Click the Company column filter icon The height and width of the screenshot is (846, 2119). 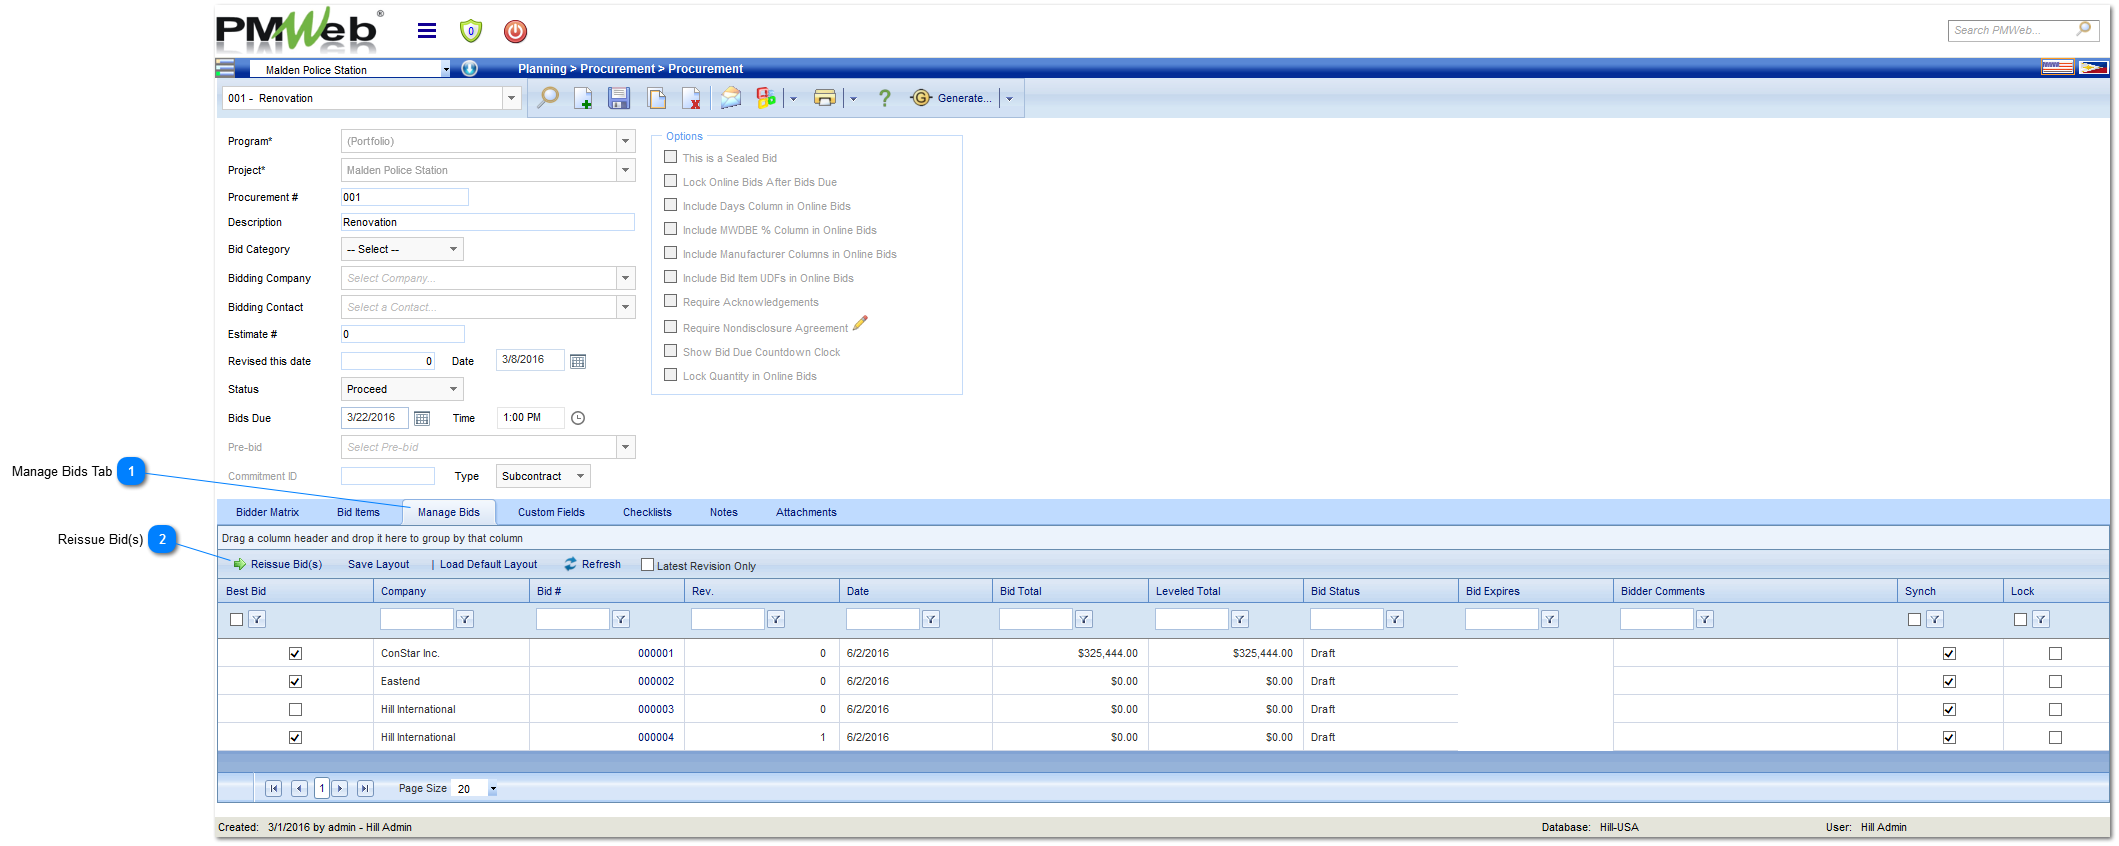pyautogui.click(x=465, y=619)
